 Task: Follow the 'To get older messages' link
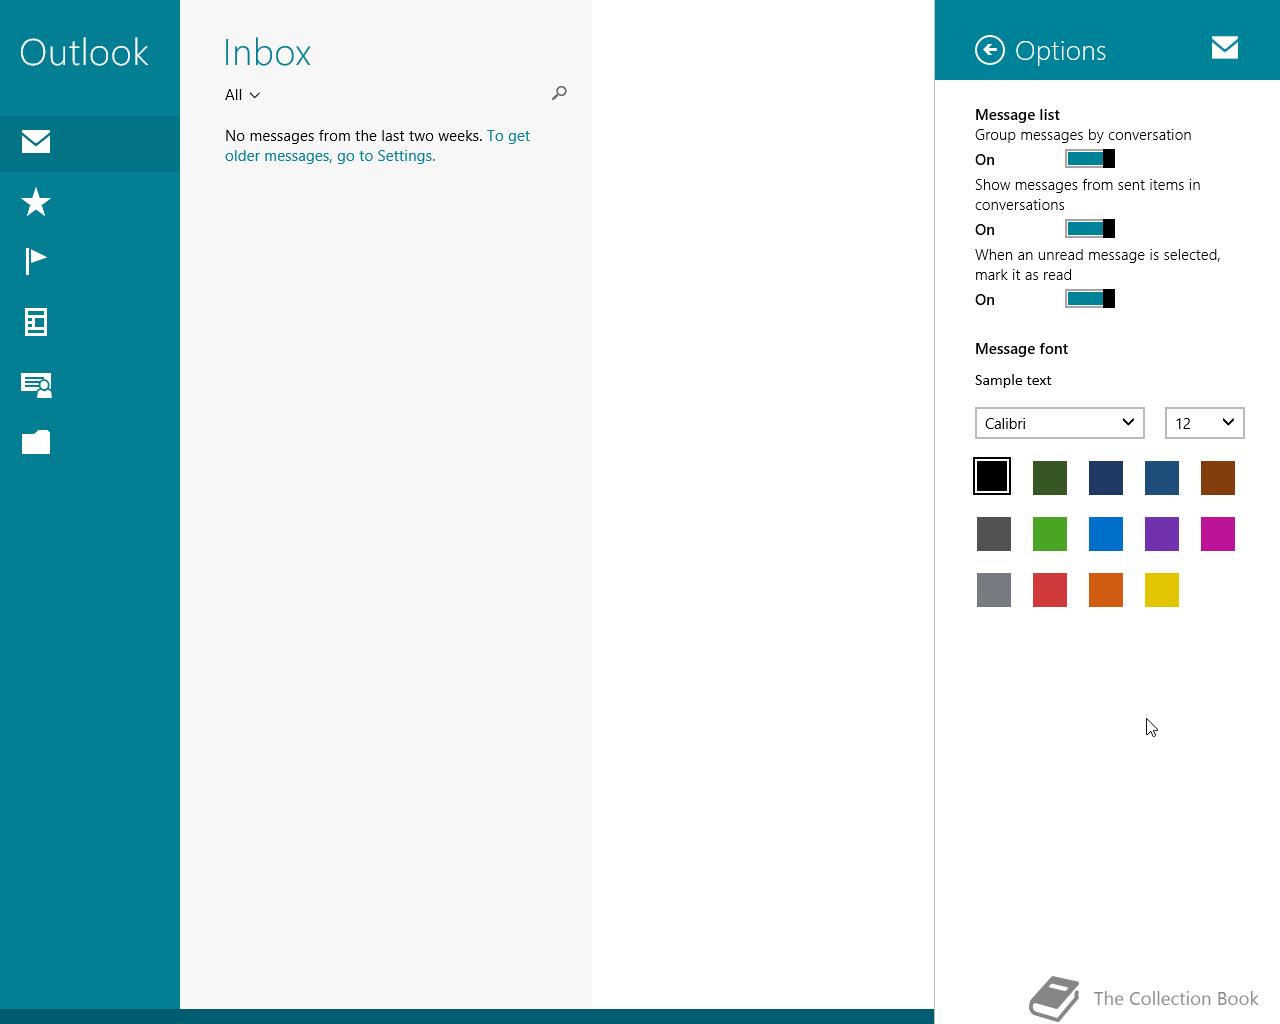coord(378,146)
